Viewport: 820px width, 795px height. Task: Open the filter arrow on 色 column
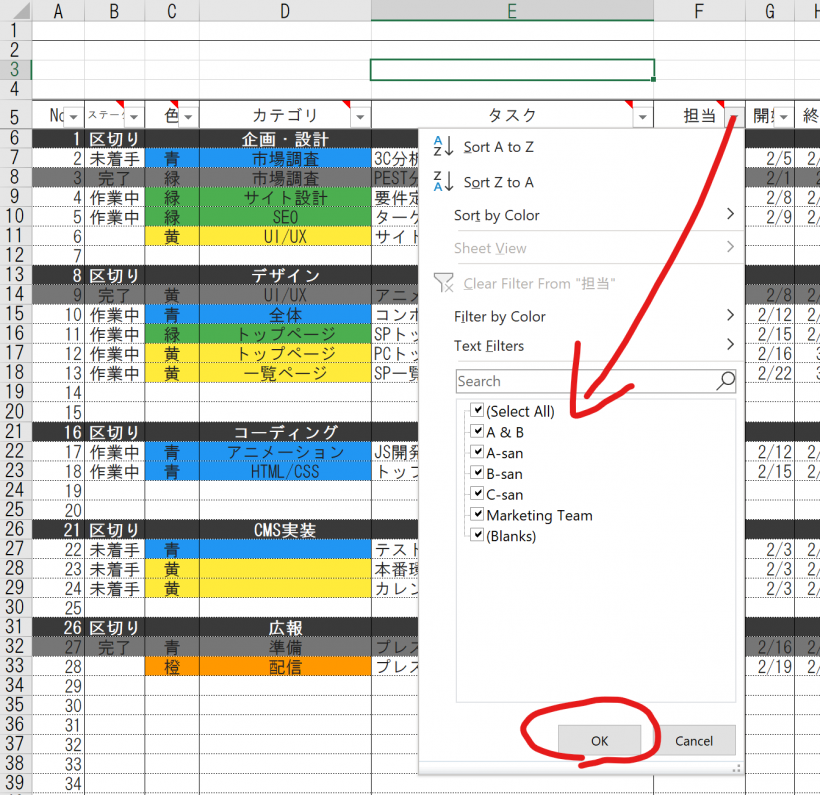coord(187,116)
